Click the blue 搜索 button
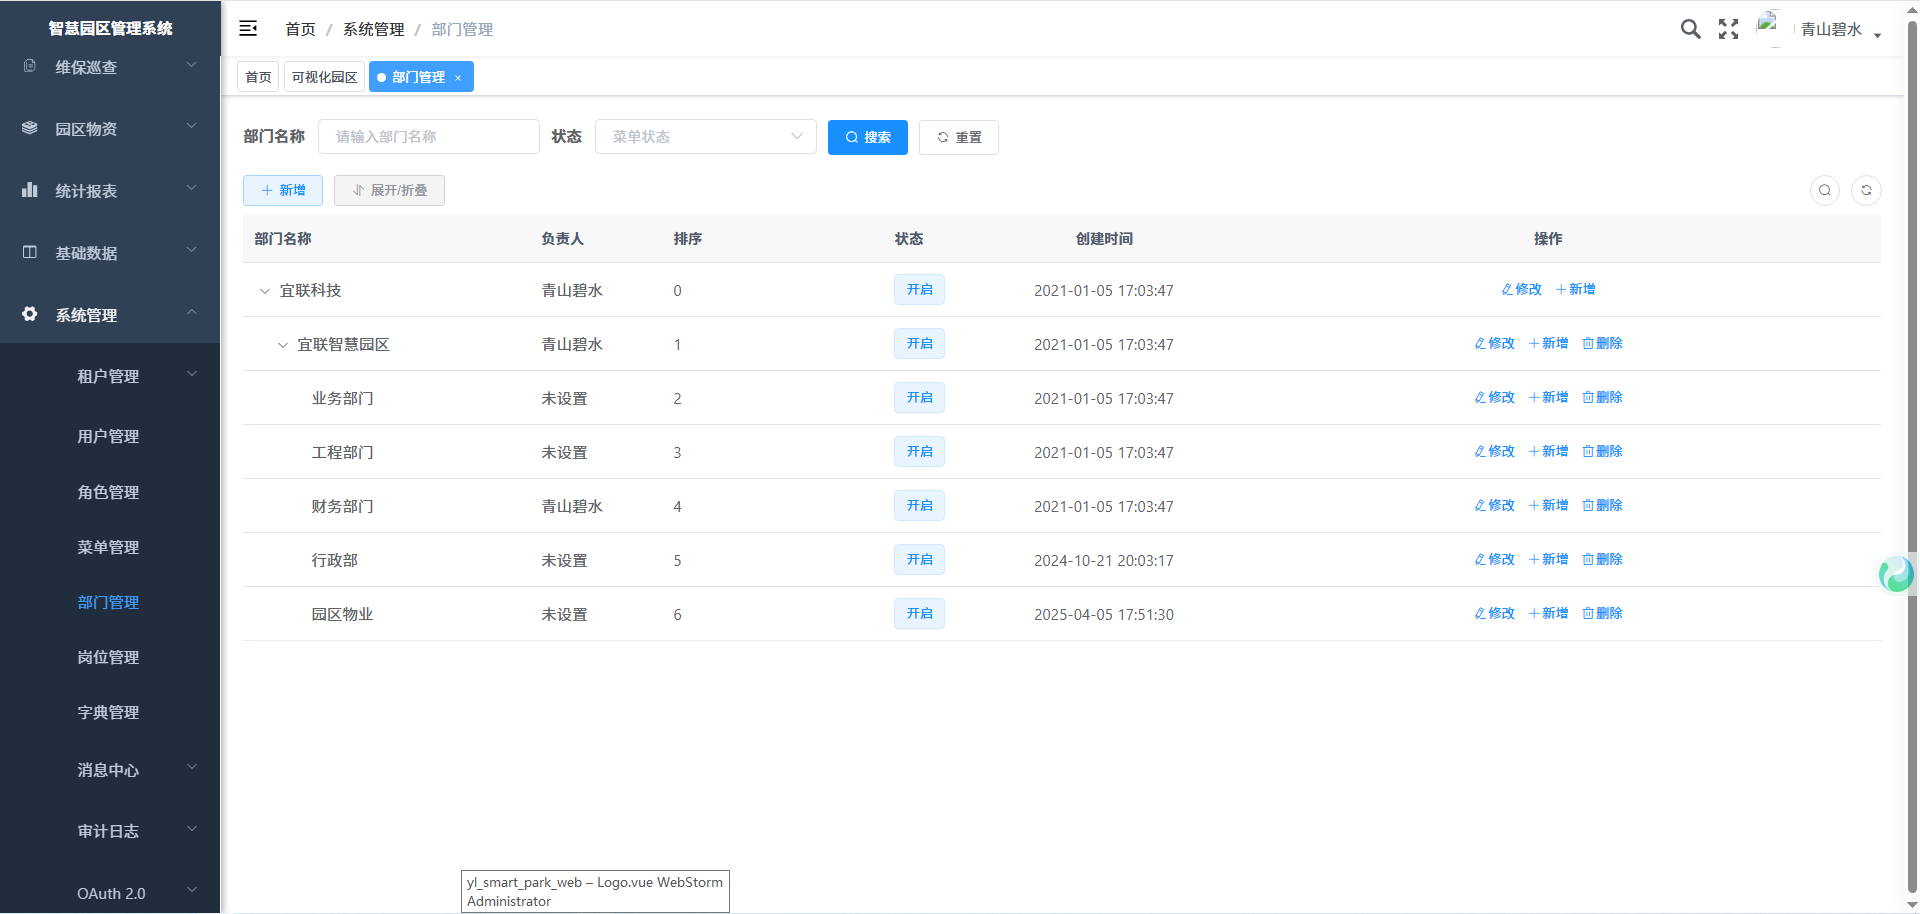 (867, 137)
